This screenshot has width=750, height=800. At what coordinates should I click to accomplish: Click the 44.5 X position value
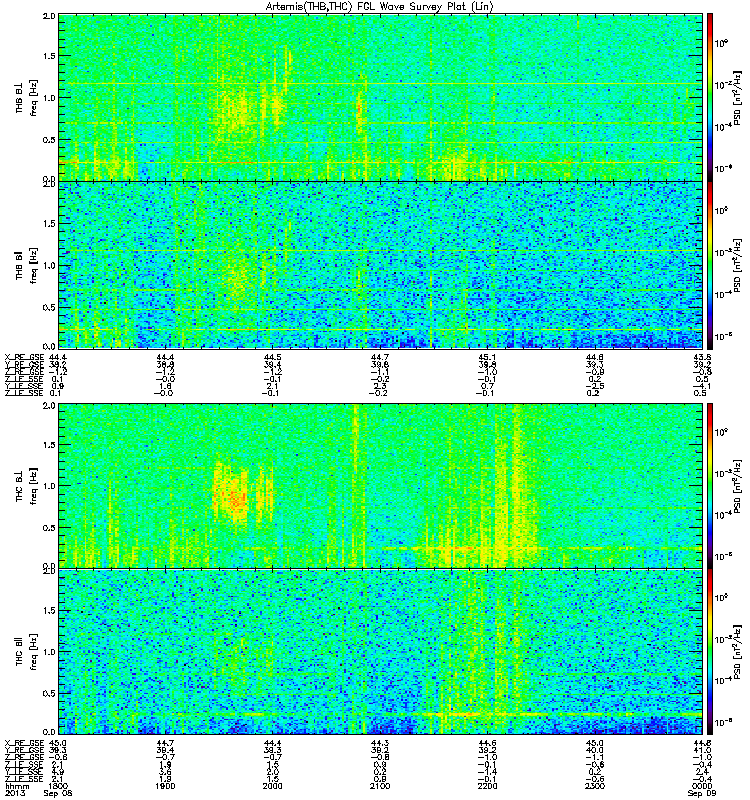pyautogui.click(x=272, y=358)
